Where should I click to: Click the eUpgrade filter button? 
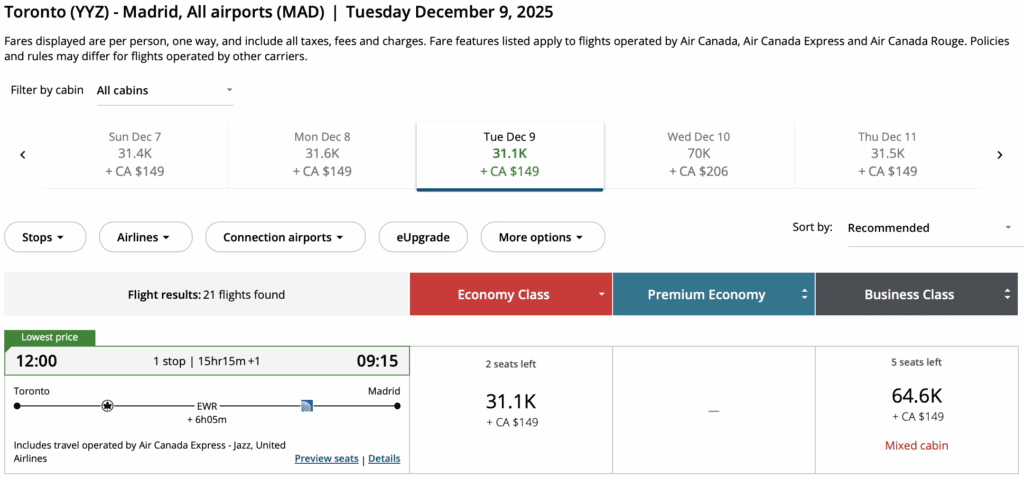click(x=422, y=238)
